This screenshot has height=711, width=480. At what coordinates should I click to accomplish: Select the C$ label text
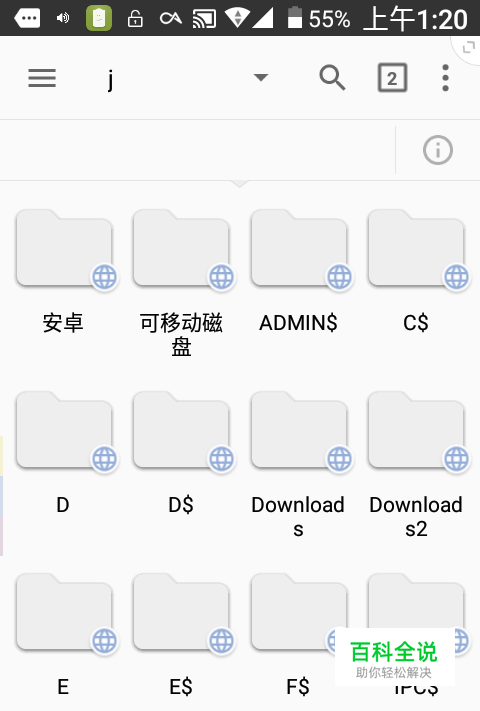(x=416, y=323)
